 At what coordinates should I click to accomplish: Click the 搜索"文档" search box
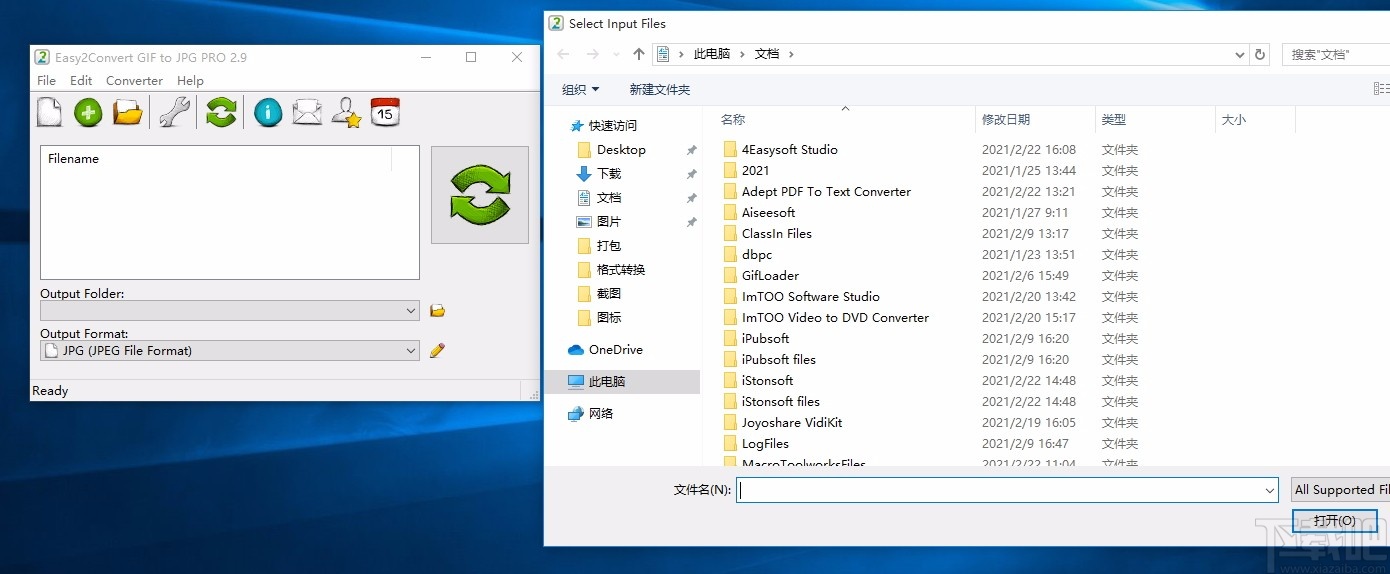1336,54
